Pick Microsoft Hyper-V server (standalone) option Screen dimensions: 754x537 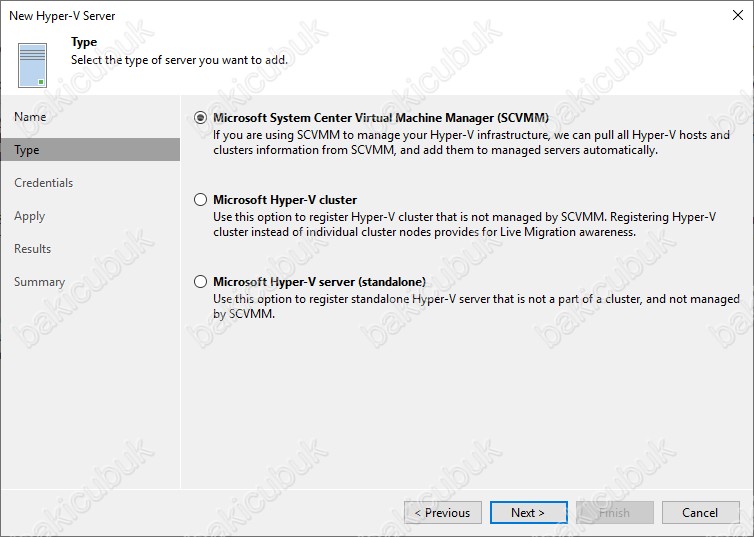[x=201, y=282]
